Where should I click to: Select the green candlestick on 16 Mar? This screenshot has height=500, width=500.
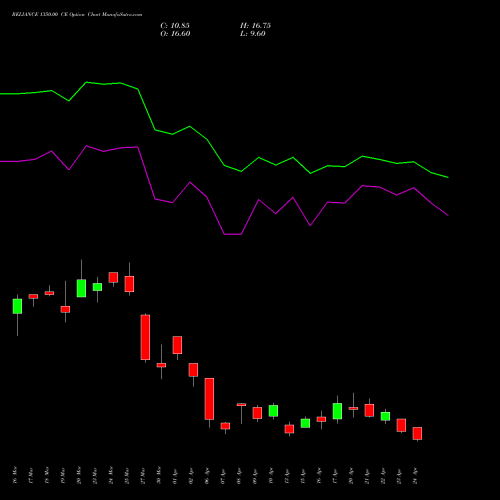(x=17, y=306)
